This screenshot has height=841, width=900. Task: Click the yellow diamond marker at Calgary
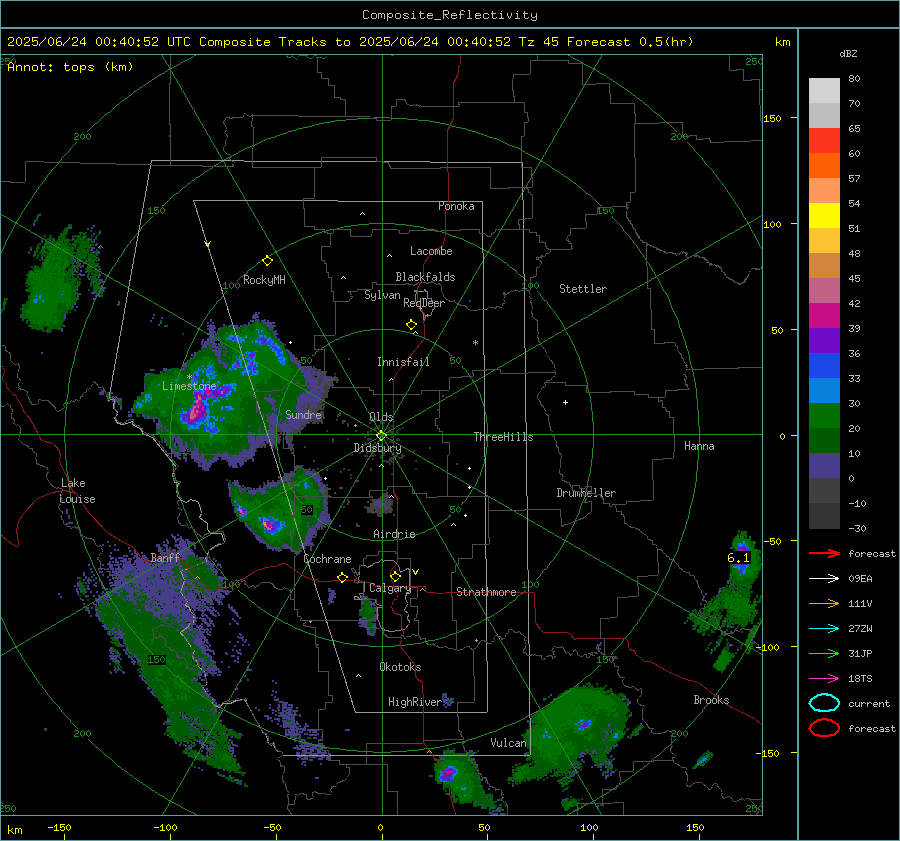pyautogui.click(x=395, y=576)
